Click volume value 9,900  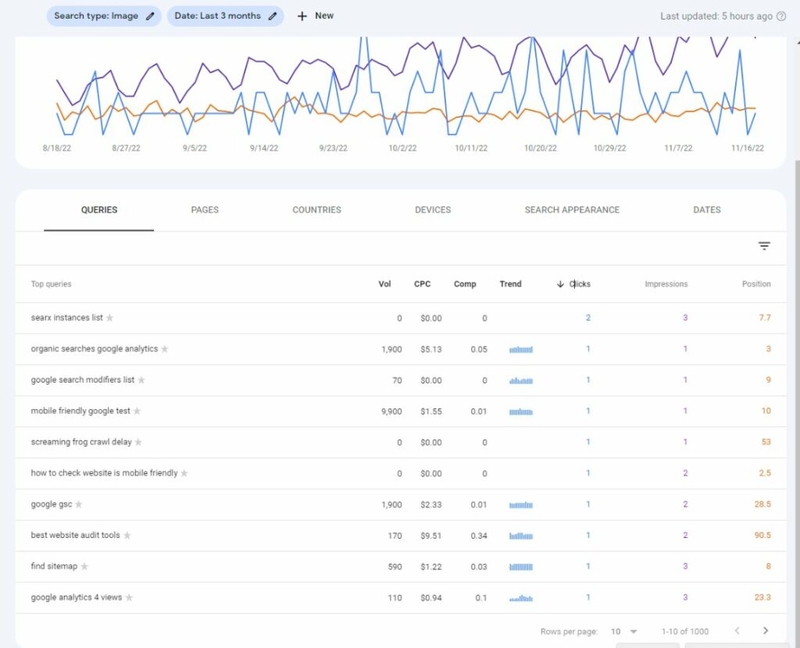391,411
